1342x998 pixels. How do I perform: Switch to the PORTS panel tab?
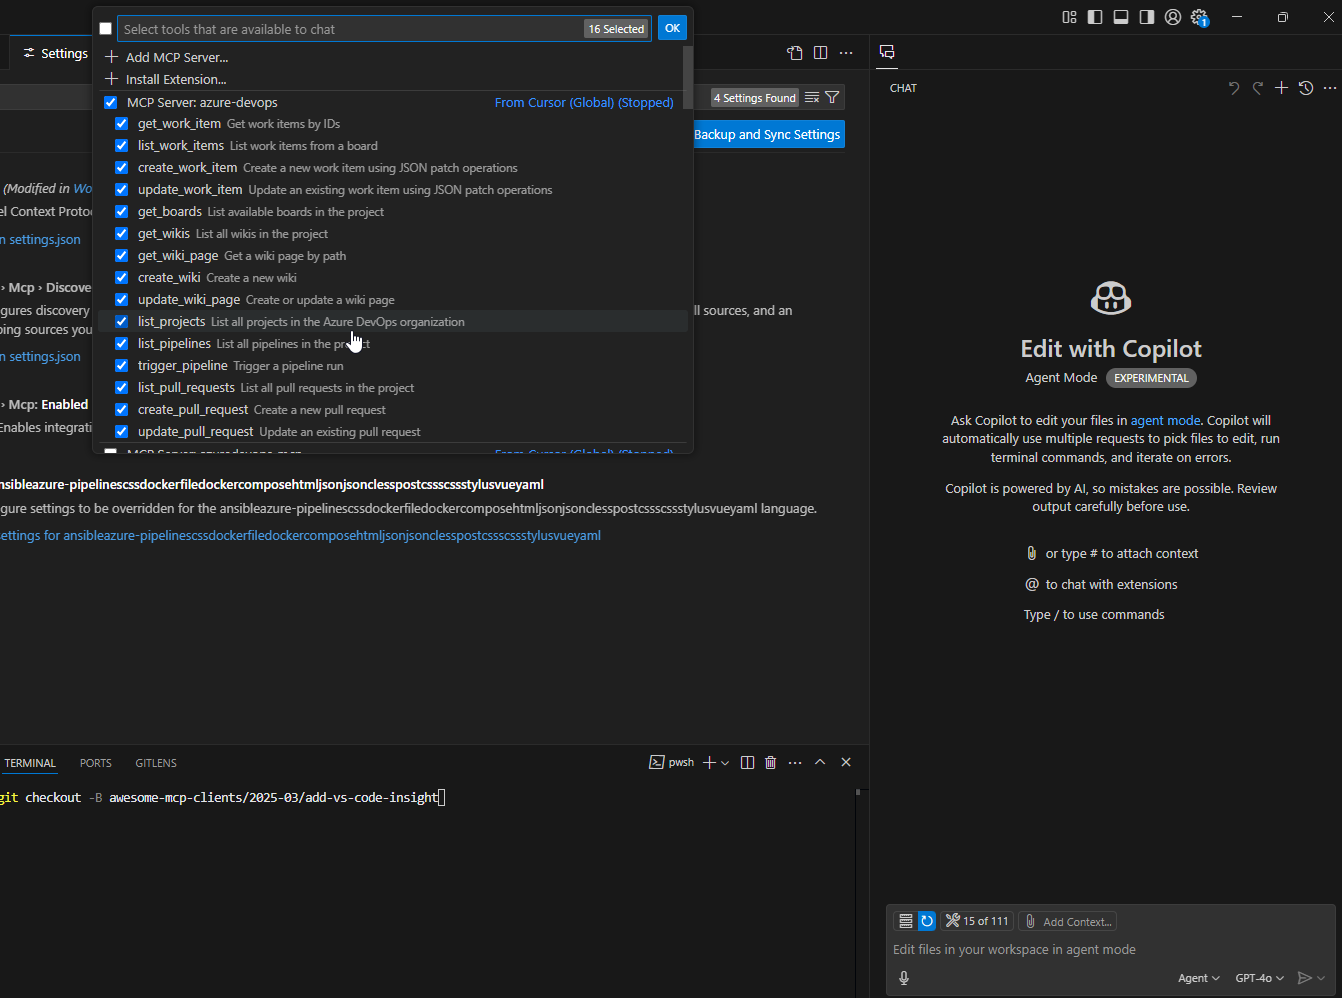pyautogui.click(x=96, y=763)
